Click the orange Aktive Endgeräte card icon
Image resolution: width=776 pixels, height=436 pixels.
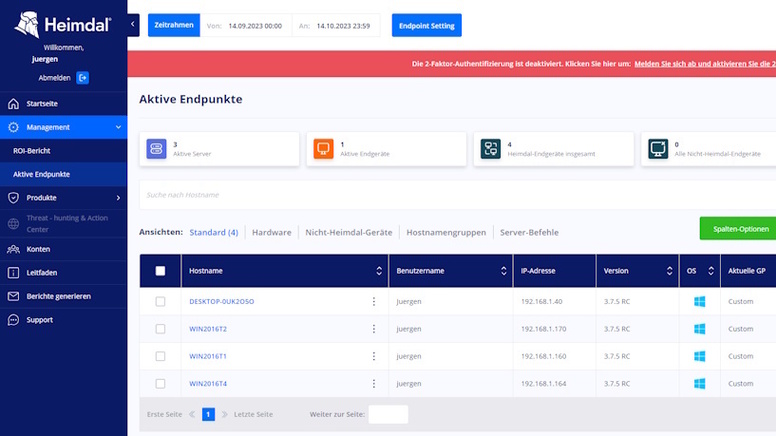coord(323,149)
